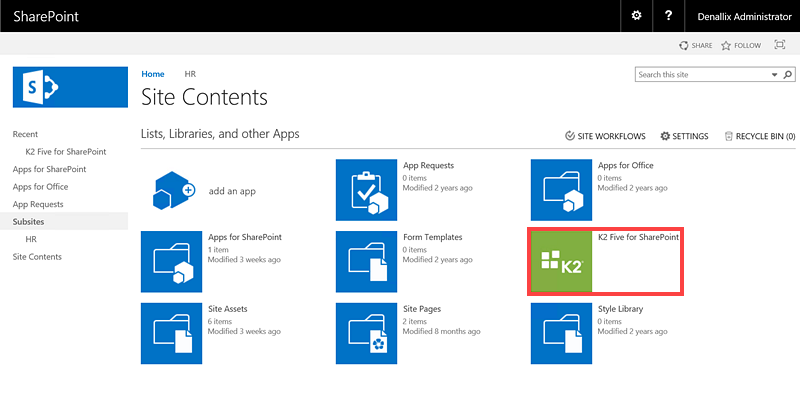Select the HR top navigation link
The image size is (800, 398).
tap(190, 74)
